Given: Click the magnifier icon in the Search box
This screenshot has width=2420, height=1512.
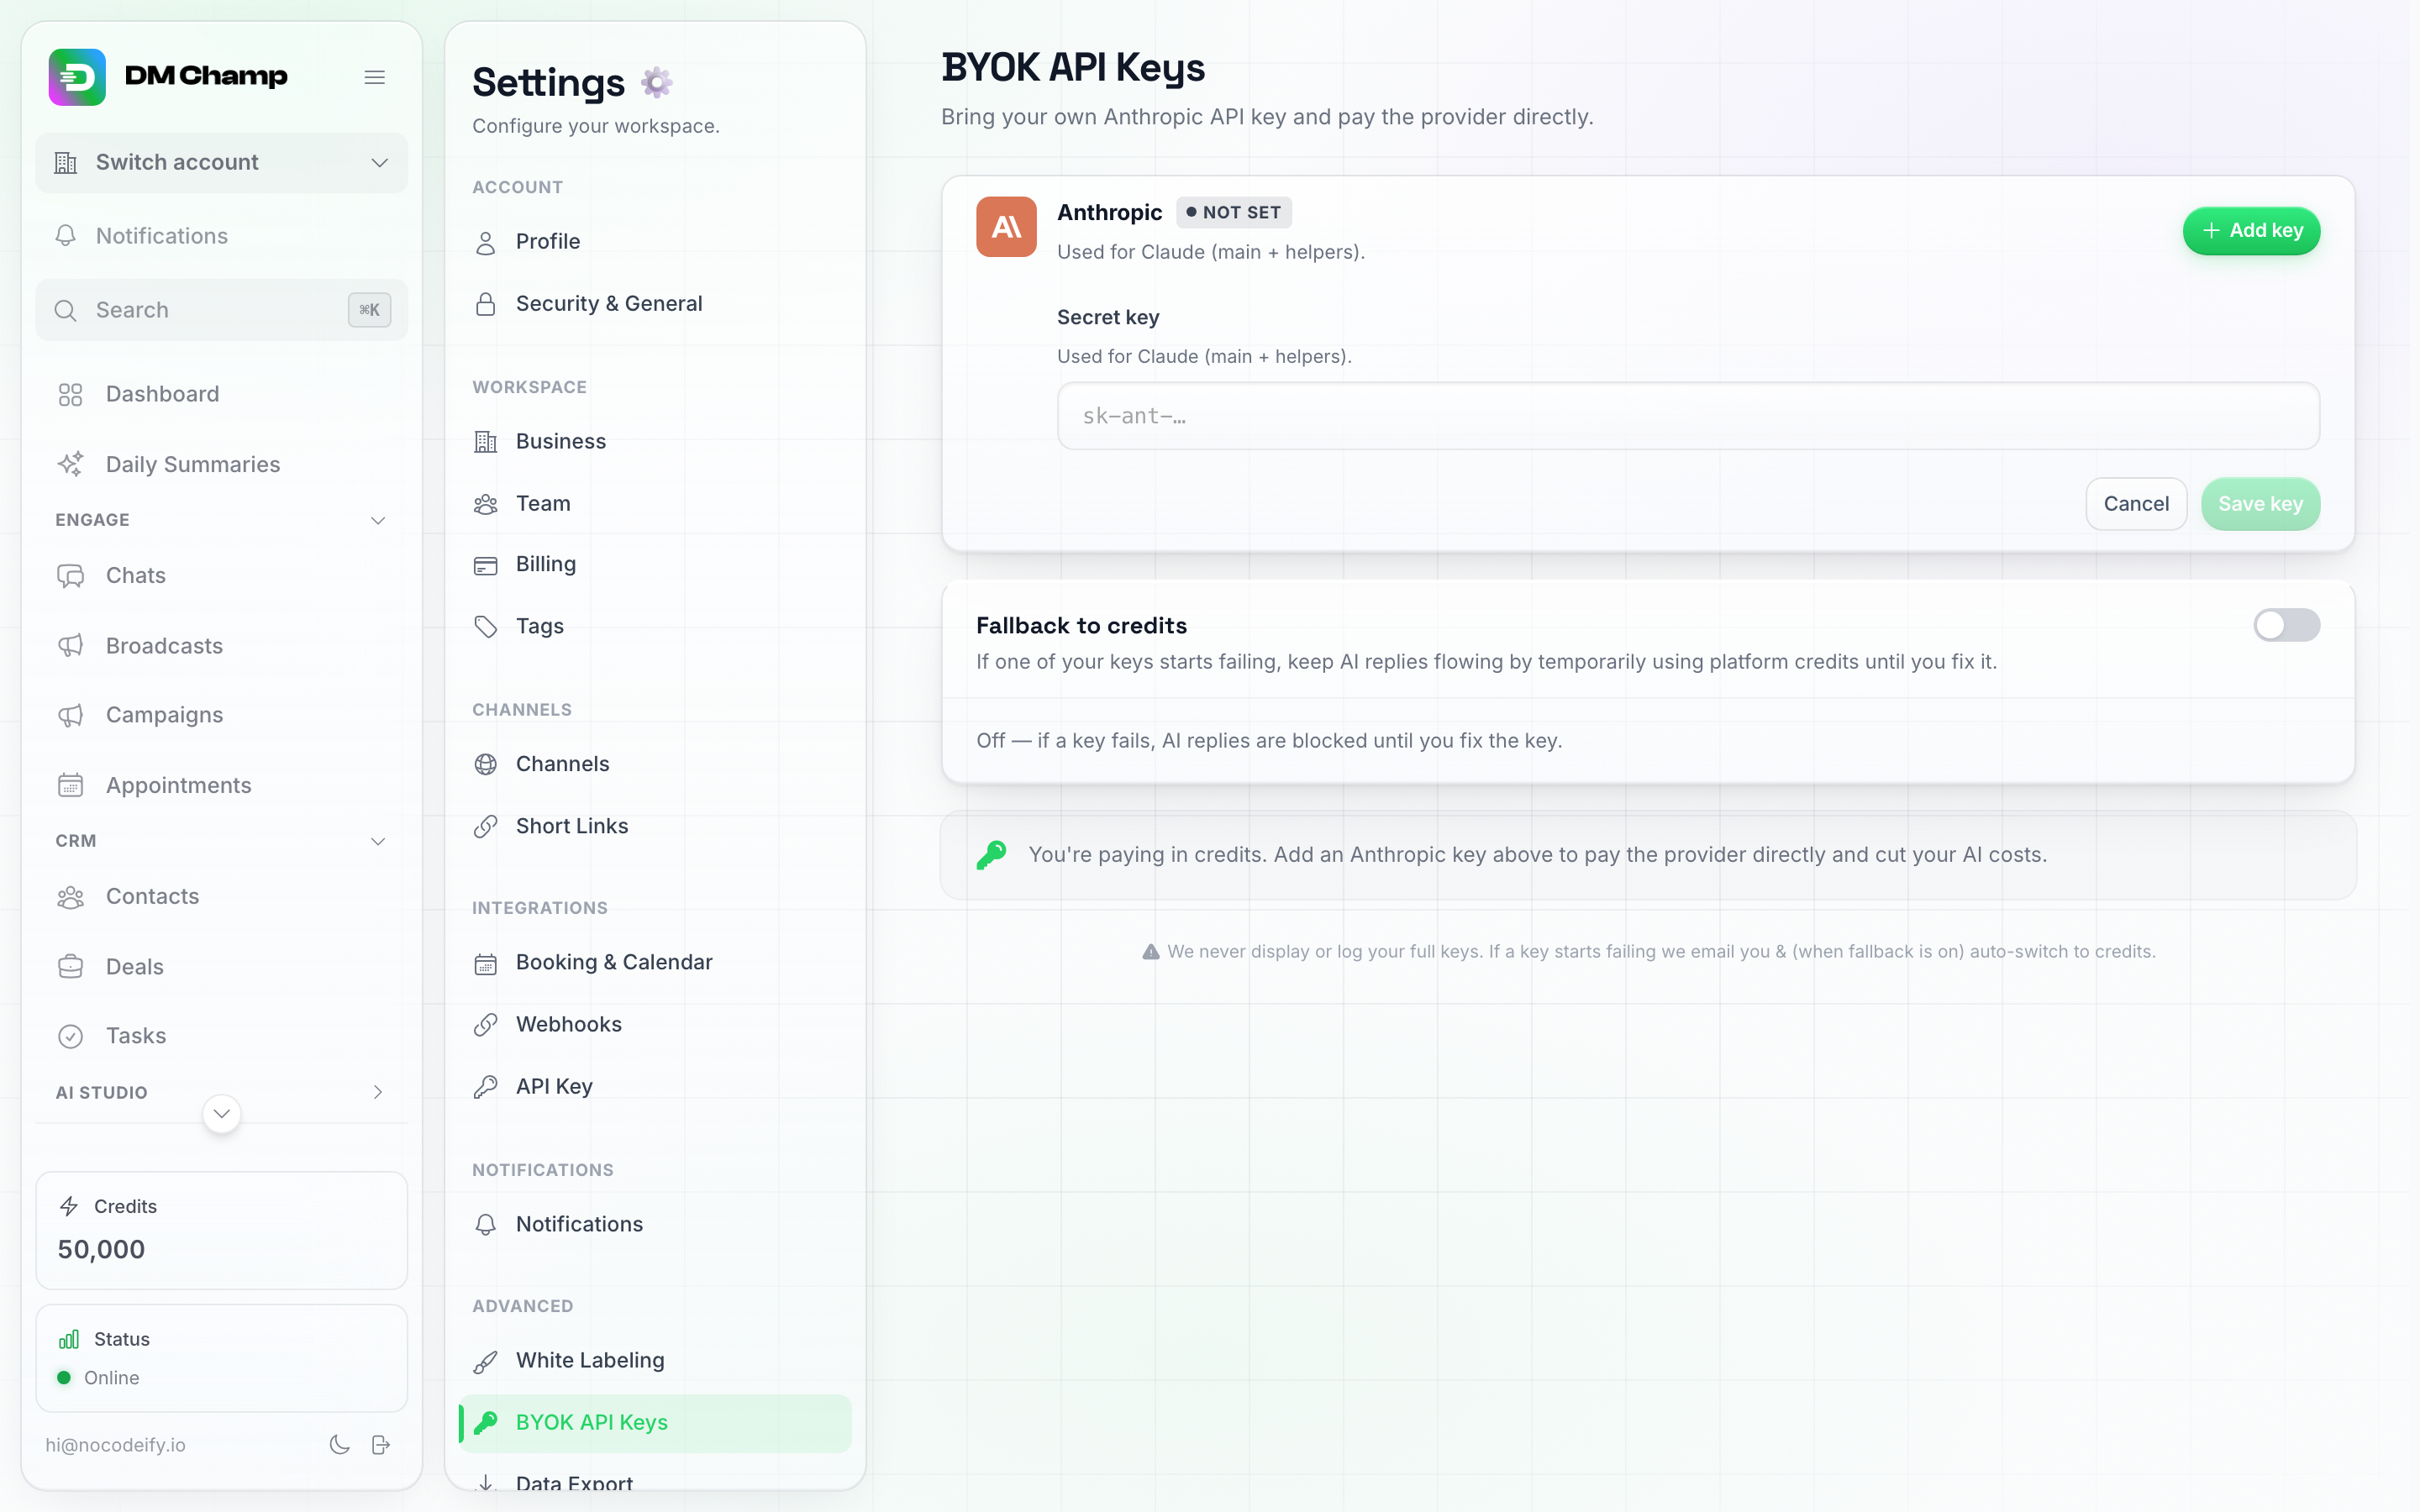Looking at the screenshot, I should 66,310.
